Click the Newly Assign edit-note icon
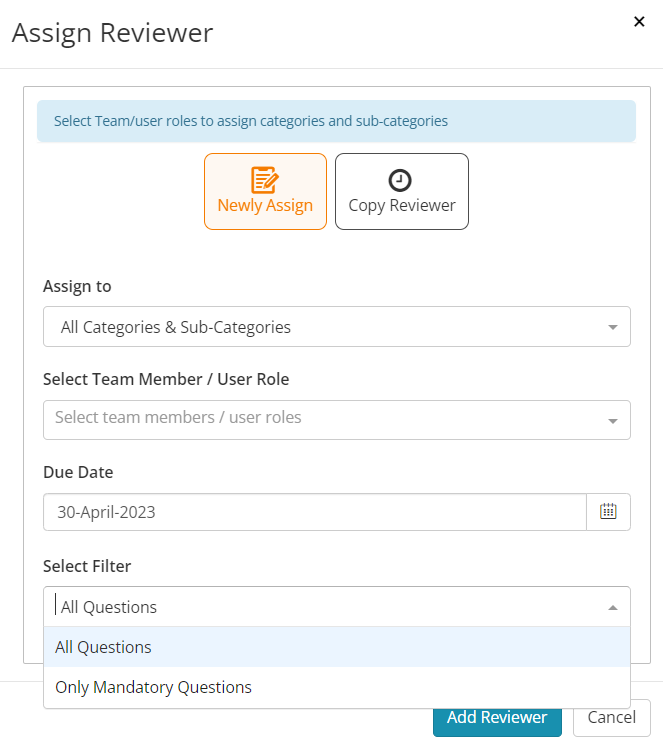The image size is (663, 740). tap(265, 180)
